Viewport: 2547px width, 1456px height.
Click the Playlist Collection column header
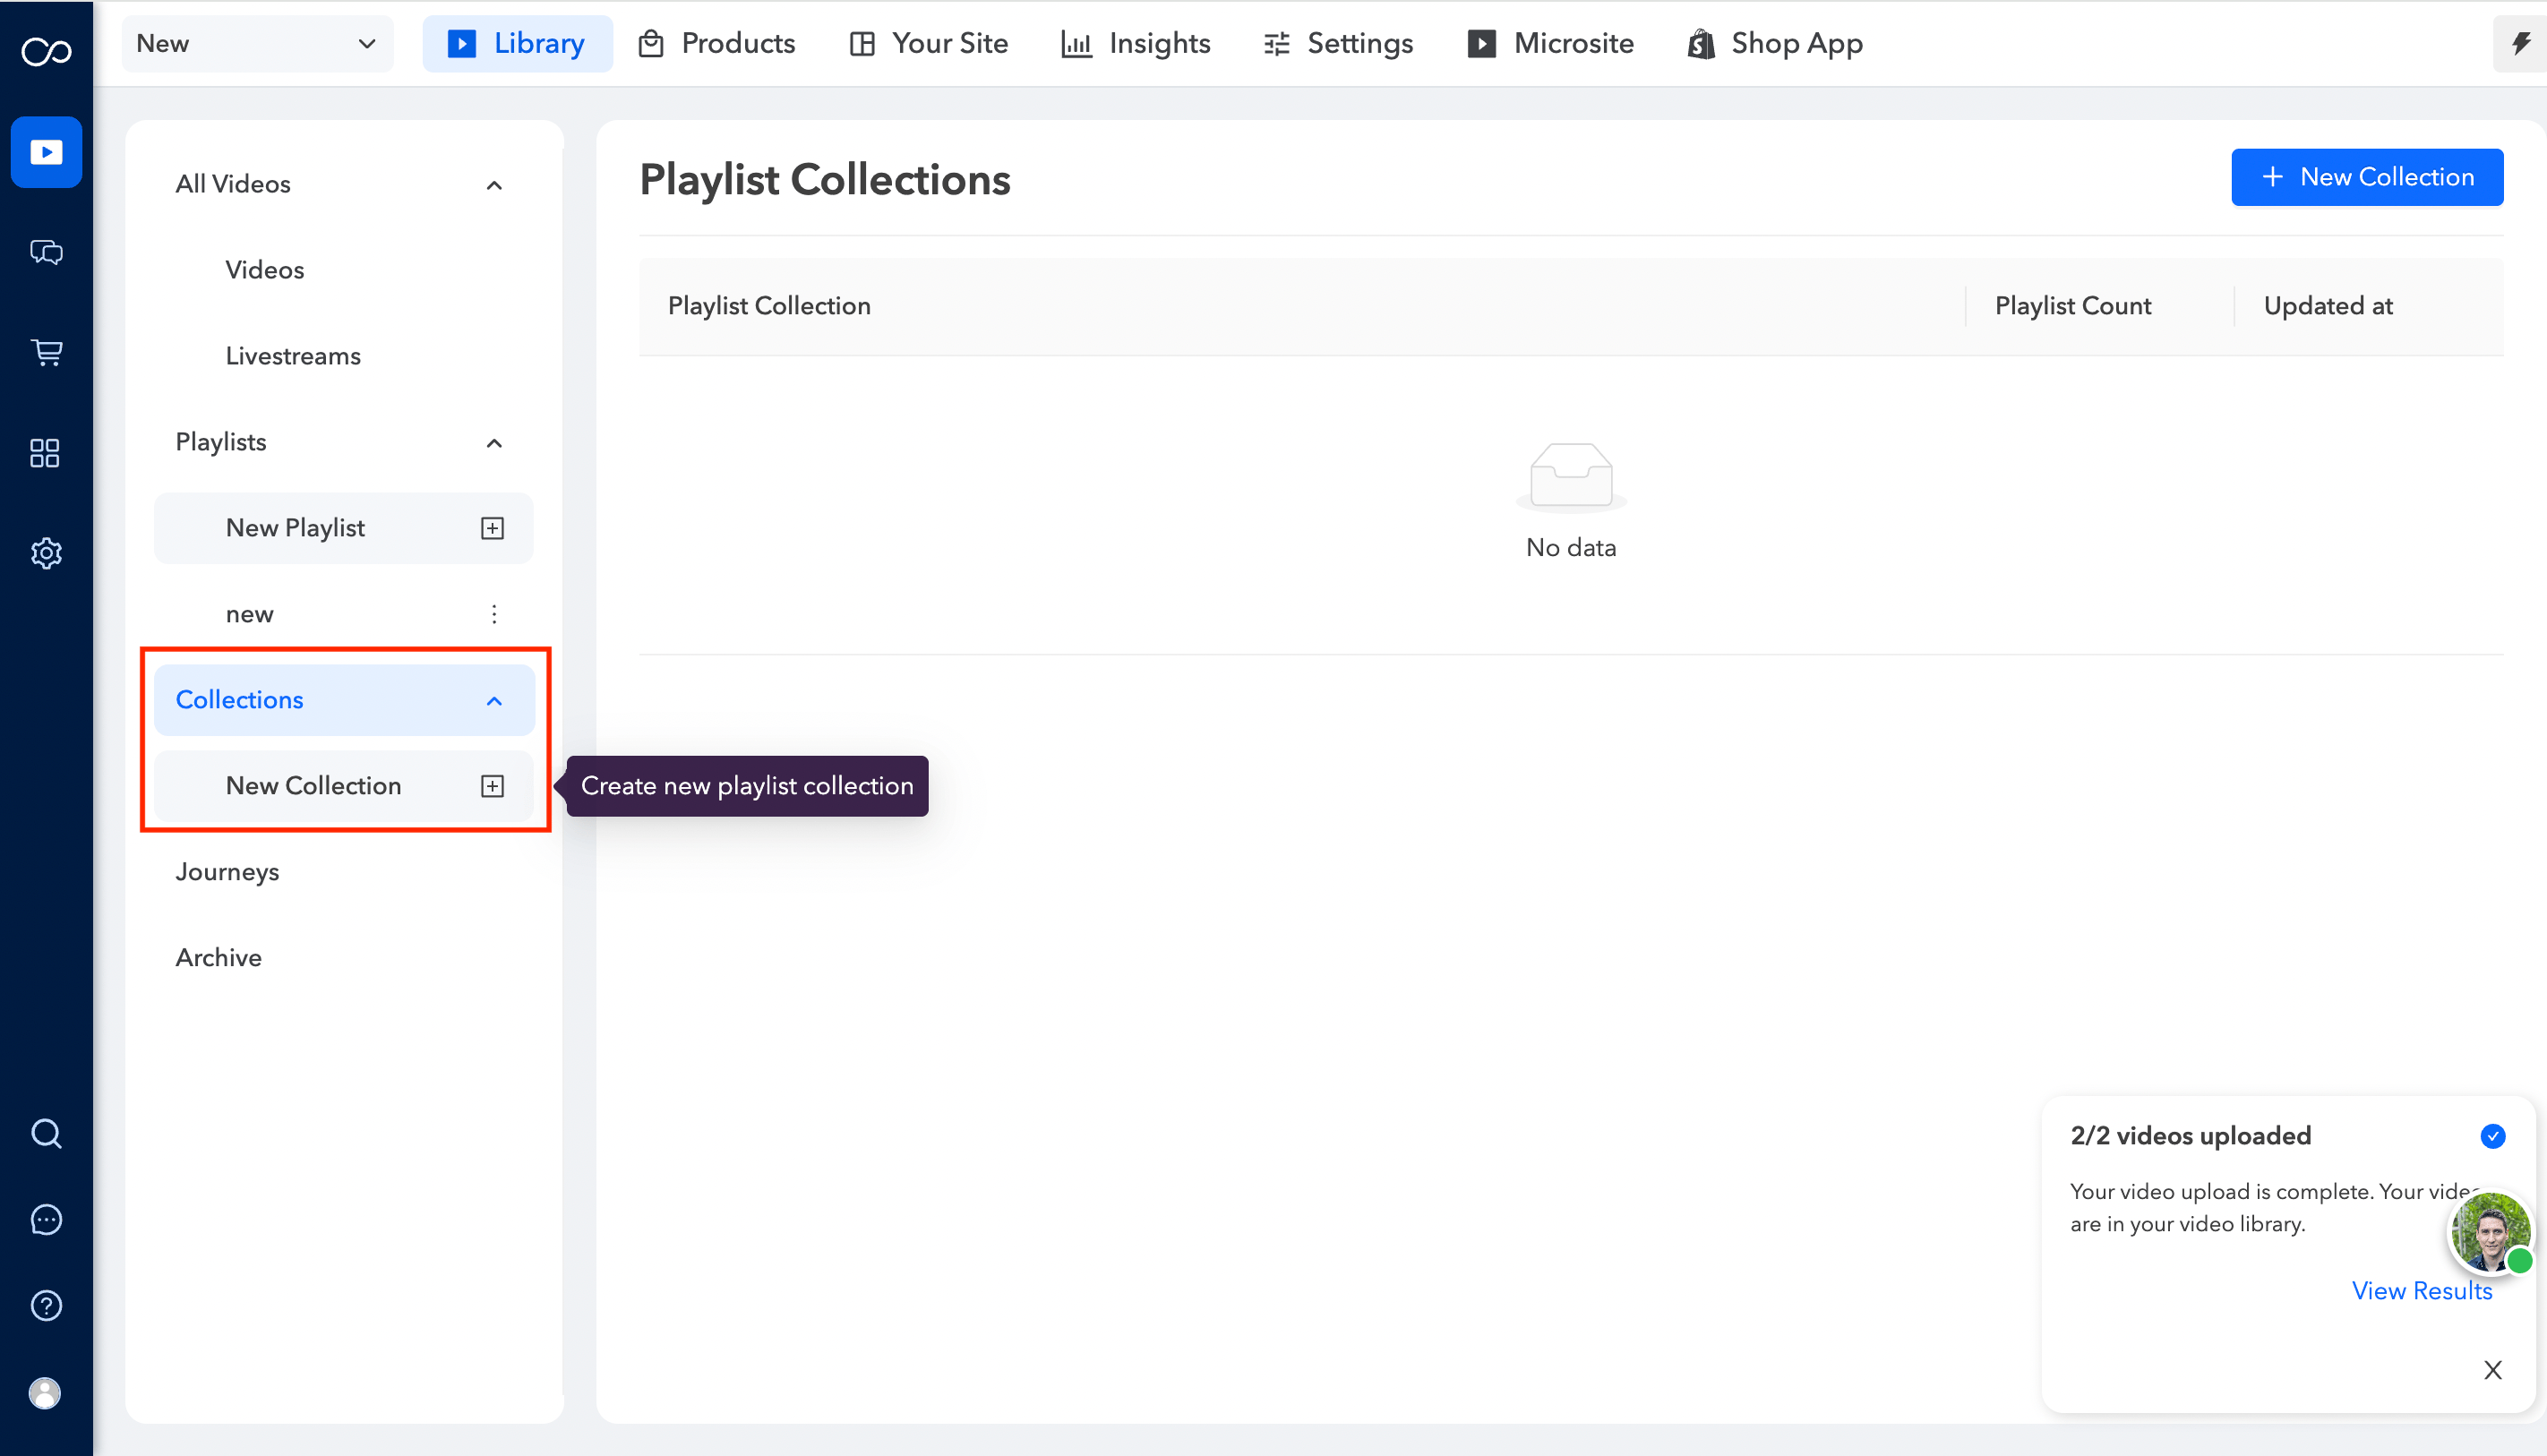tap(769, 306)
